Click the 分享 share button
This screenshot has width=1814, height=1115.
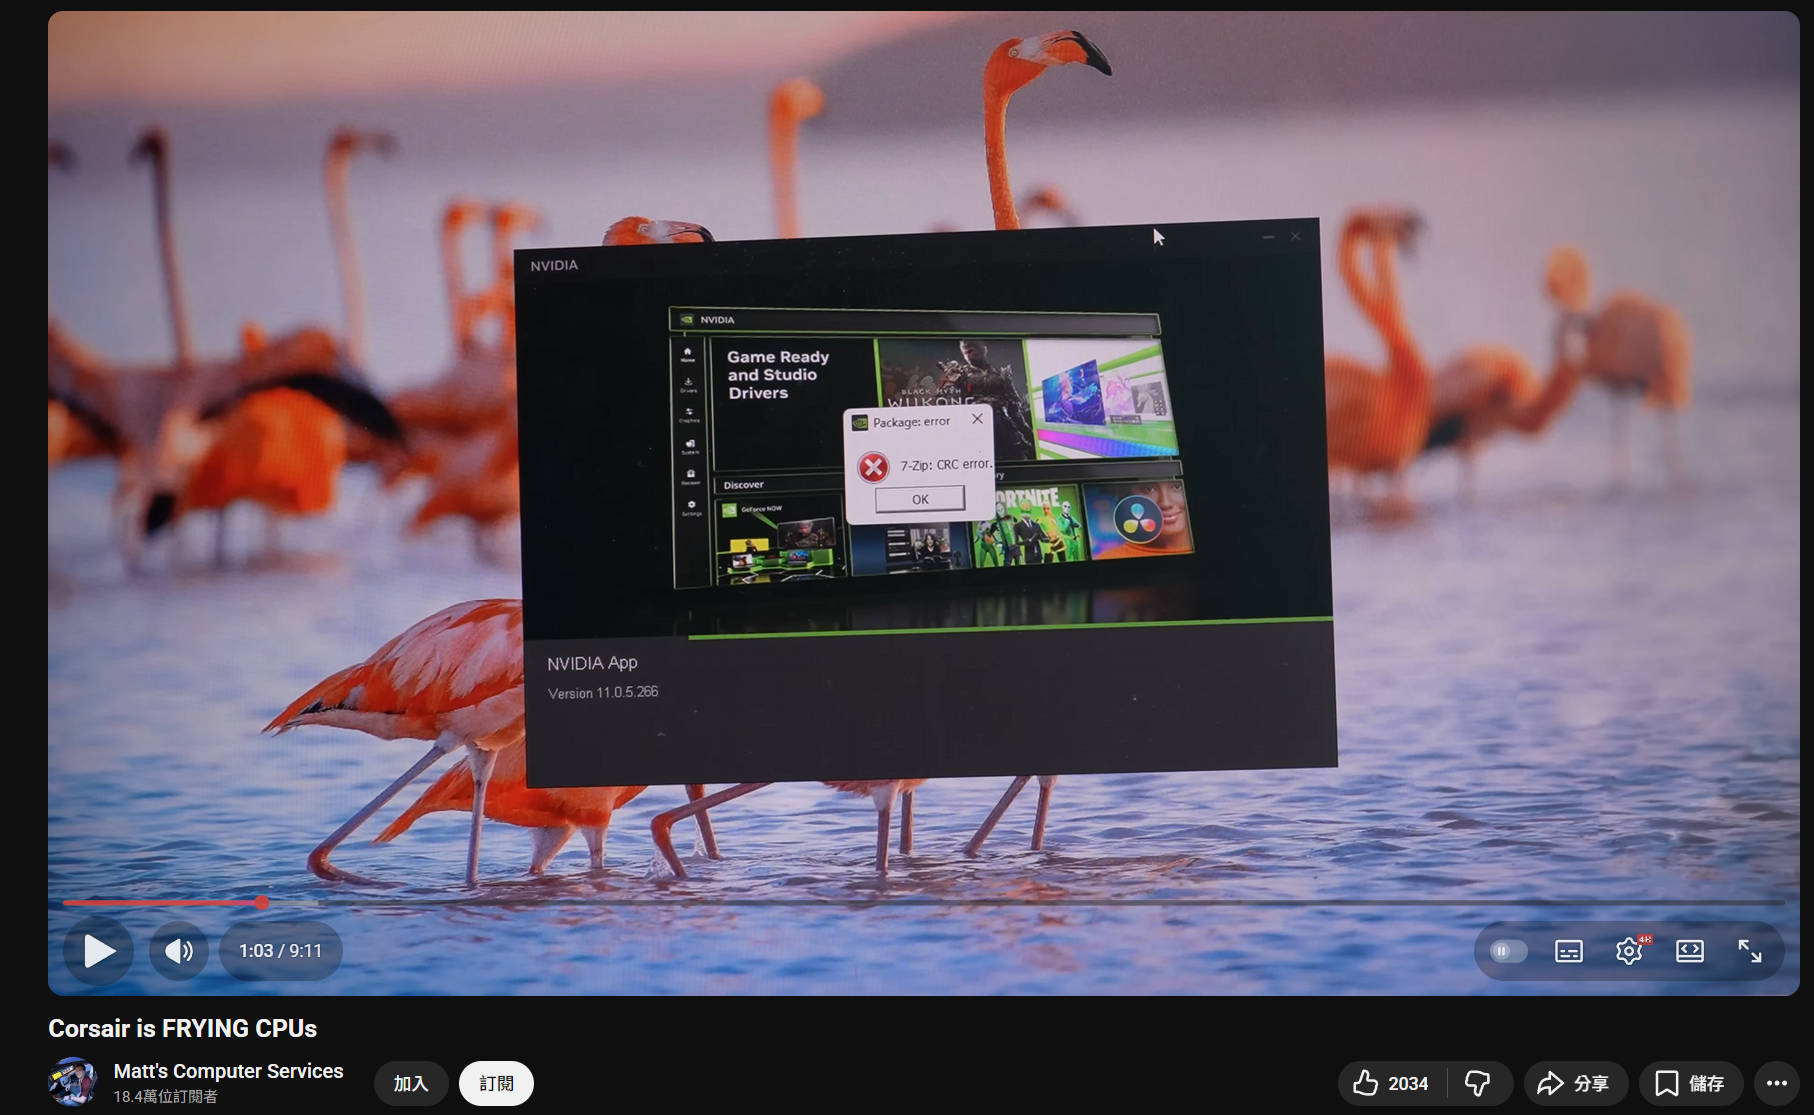[x=1574, y=1083]
